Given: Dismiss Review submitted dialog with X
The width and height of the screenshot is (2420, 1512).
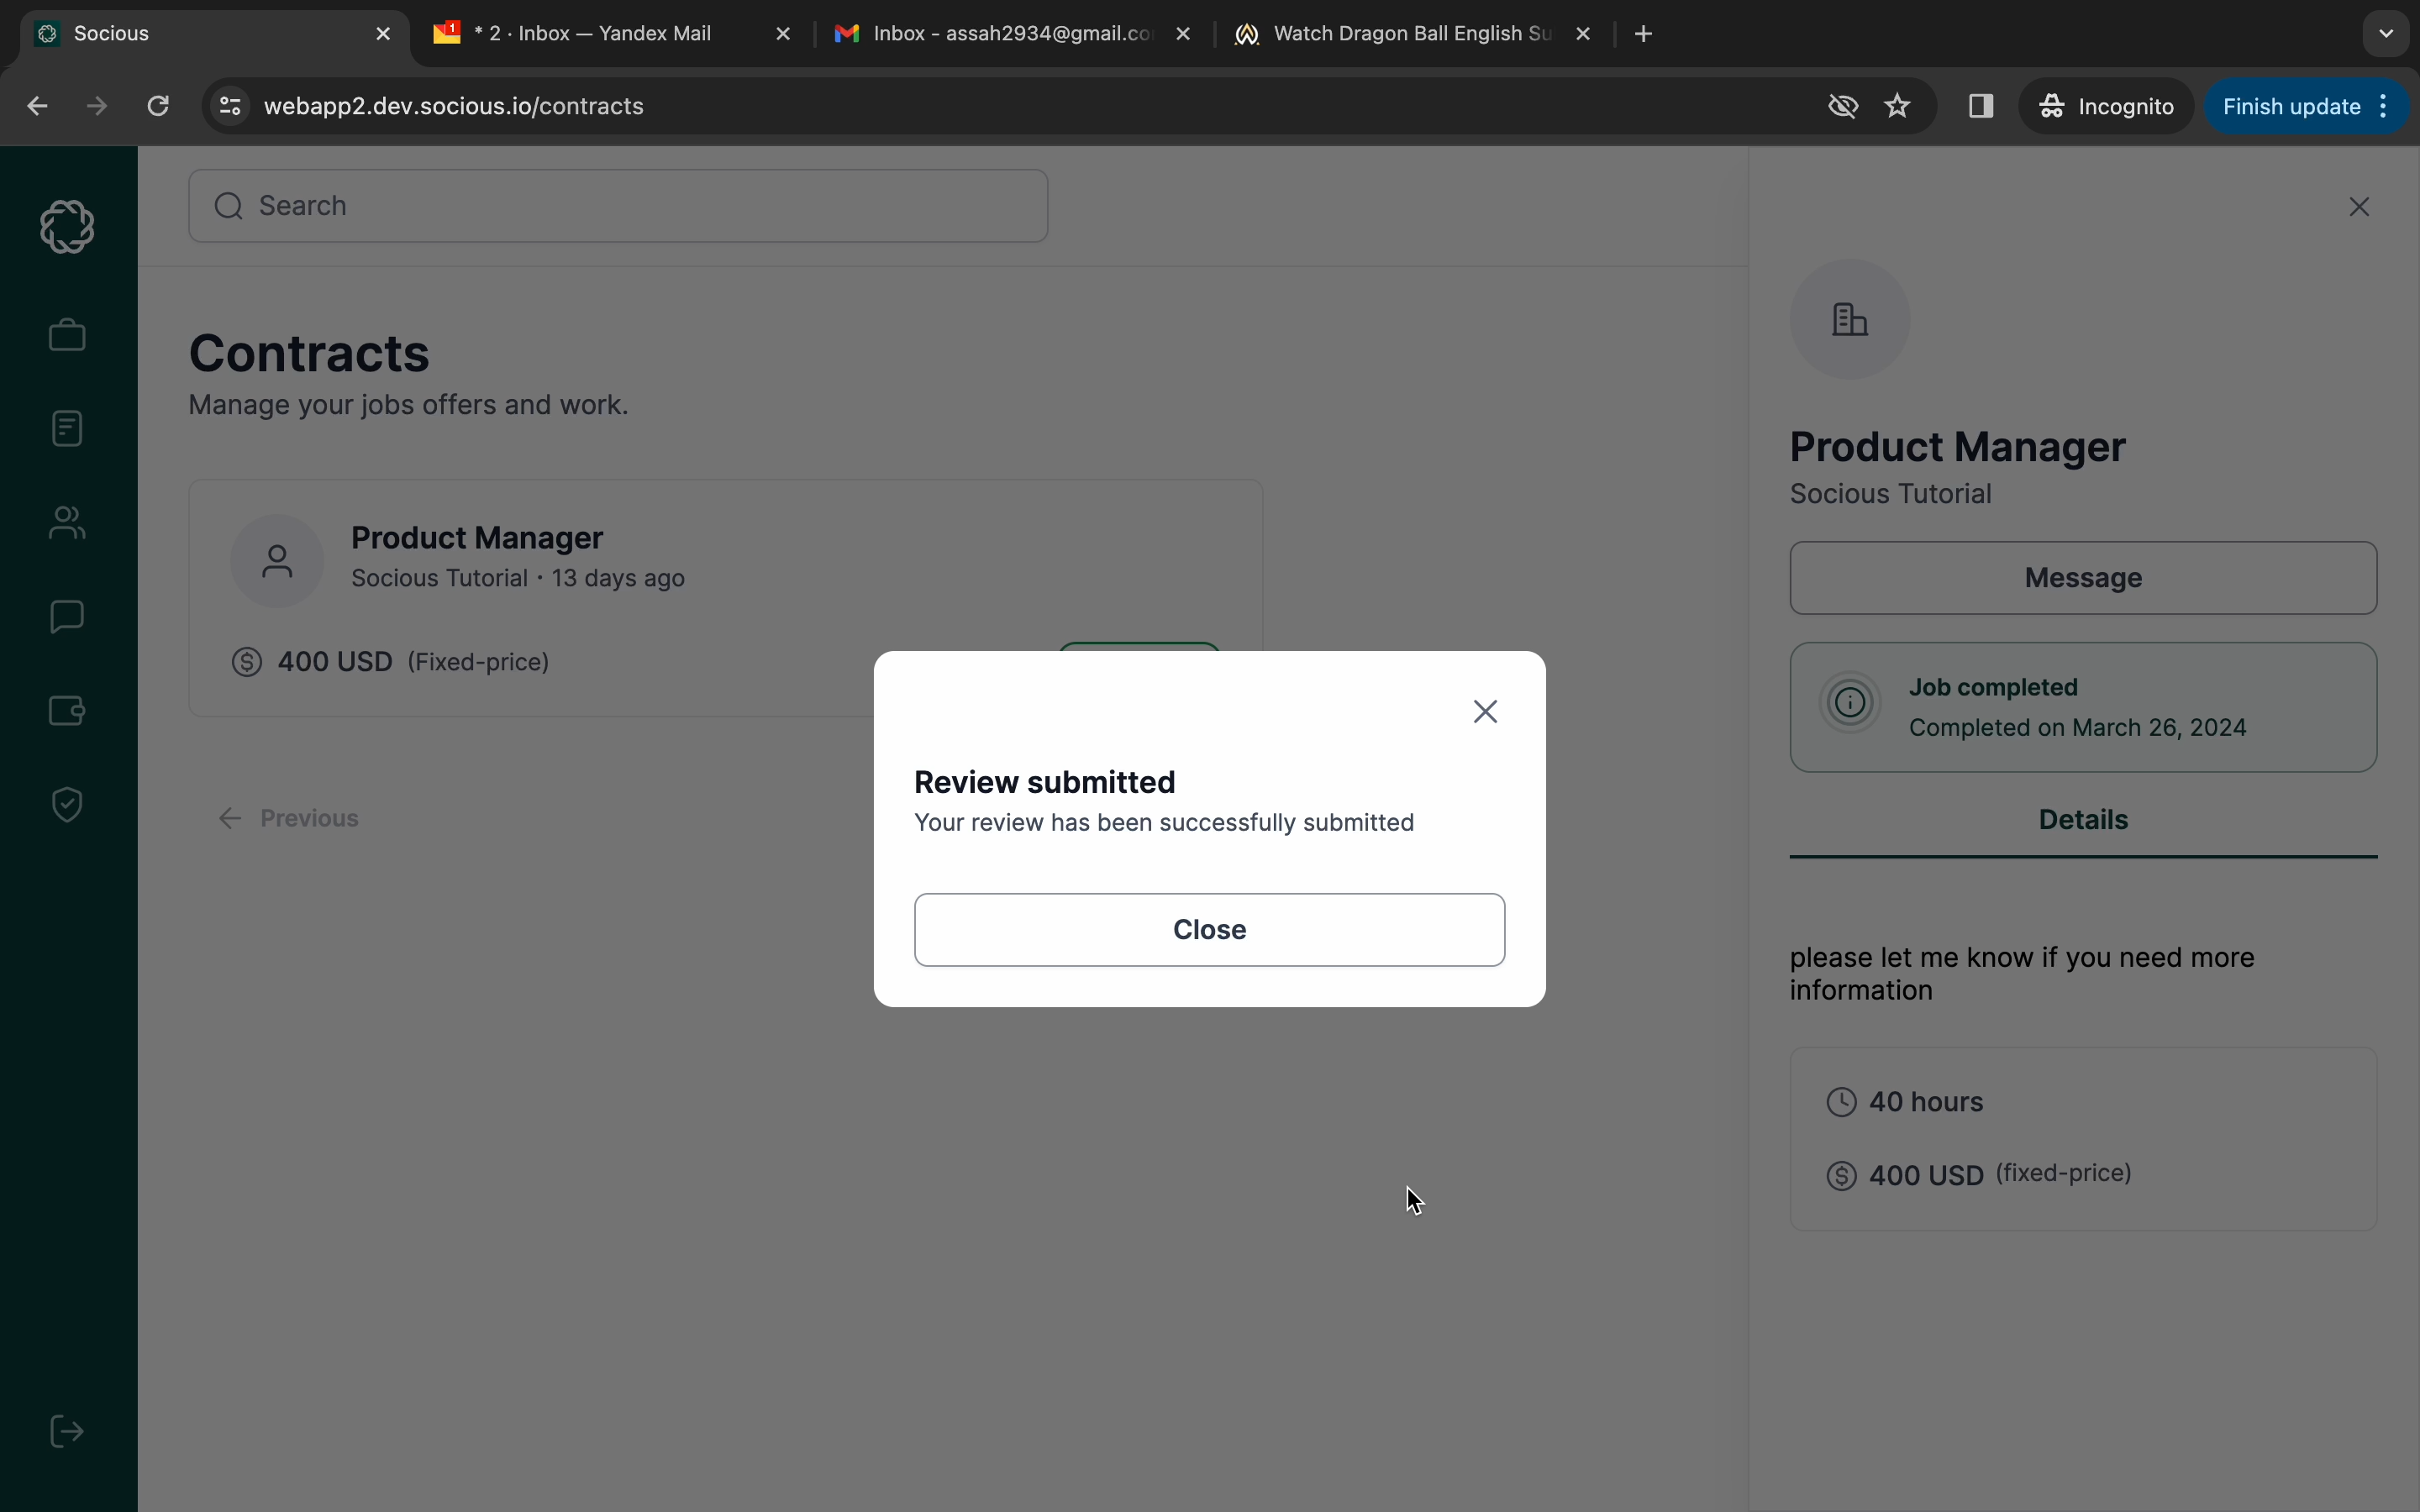Looking at the screenshot, I should (x=1485, y=711).
